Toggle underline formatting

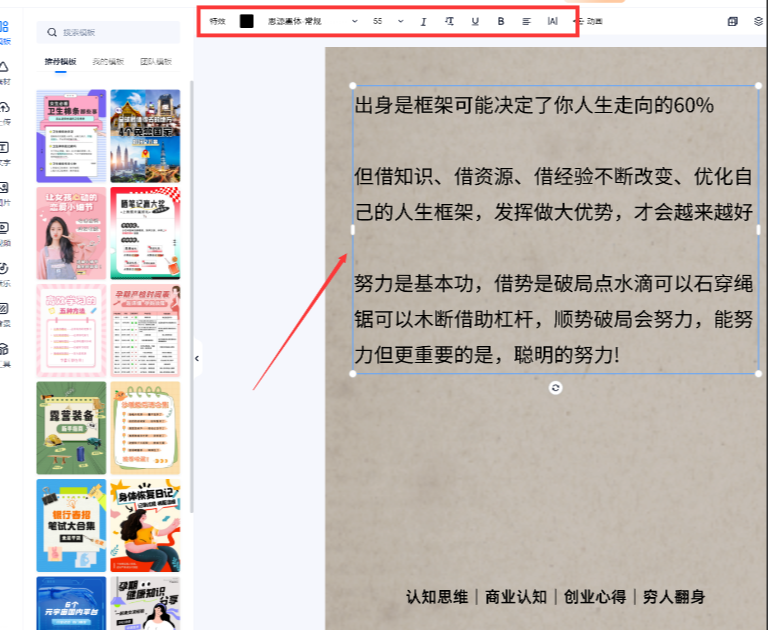[475, 21]
